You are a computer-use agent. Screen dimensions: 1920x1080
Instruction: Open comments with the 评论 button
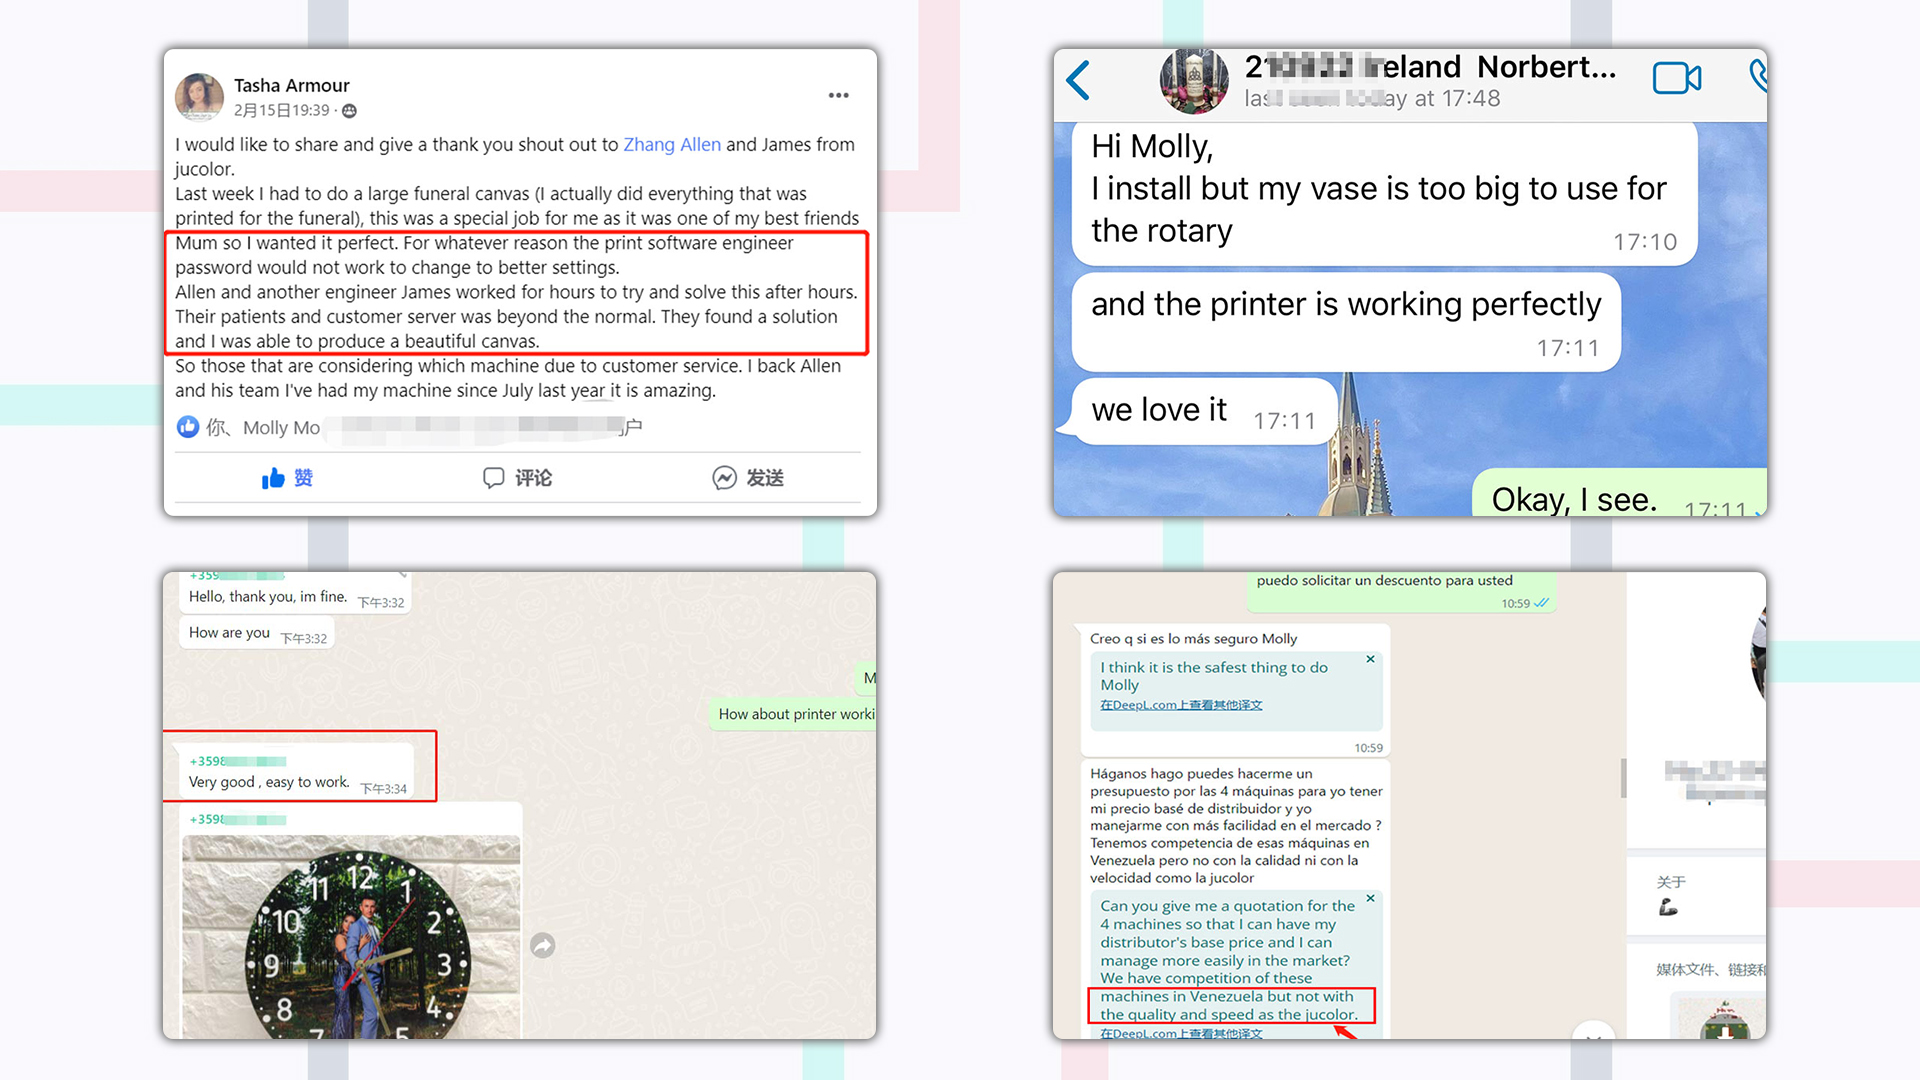coord(518,478)
